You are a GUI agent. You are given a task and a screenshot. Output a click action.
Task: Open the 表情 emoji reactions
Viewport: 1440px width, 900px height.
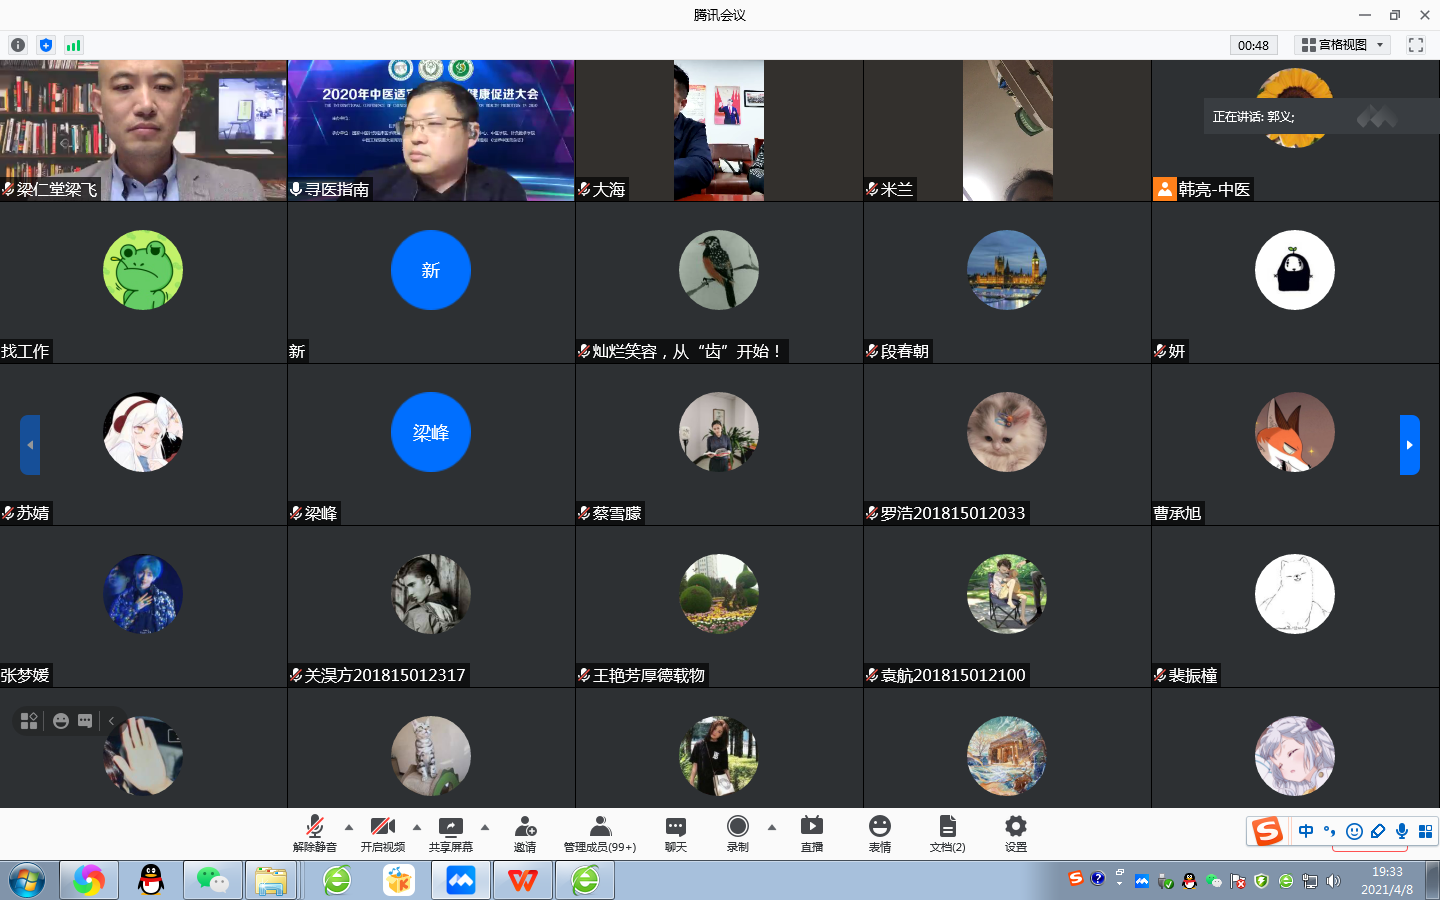coord(880,833)
